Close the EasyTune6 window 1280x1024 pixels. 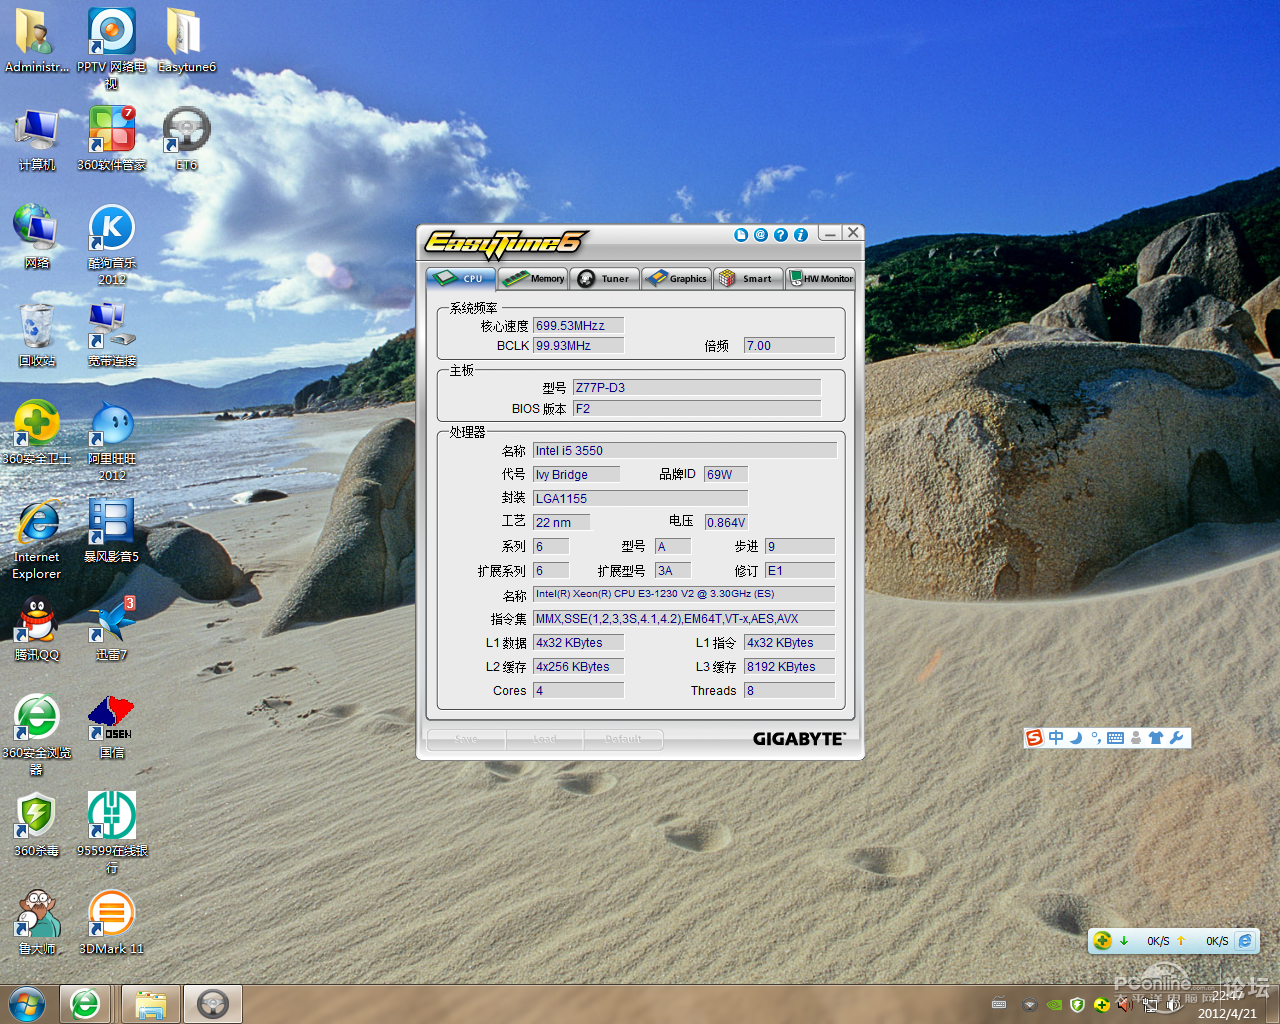(x=852, y=233)
